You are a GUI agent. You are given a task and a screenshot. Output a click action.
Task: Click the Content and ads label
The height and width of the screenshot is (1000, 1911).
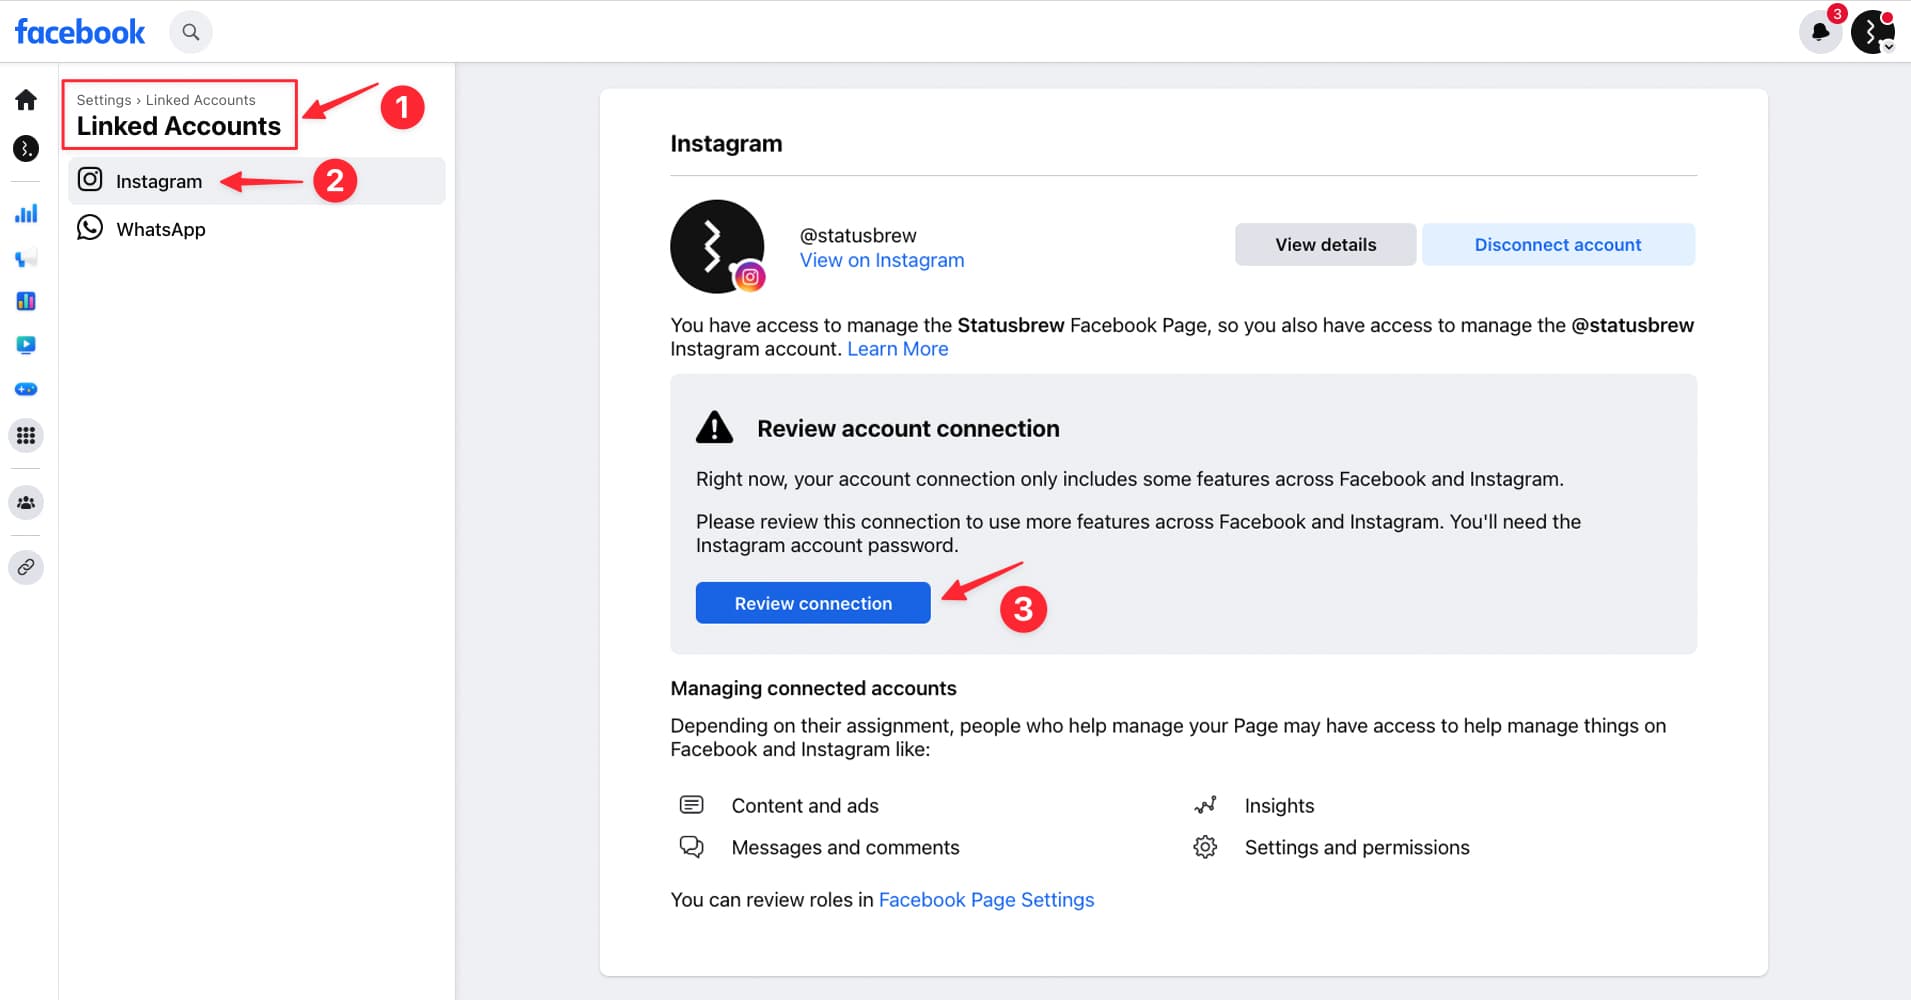pos(805,806)
